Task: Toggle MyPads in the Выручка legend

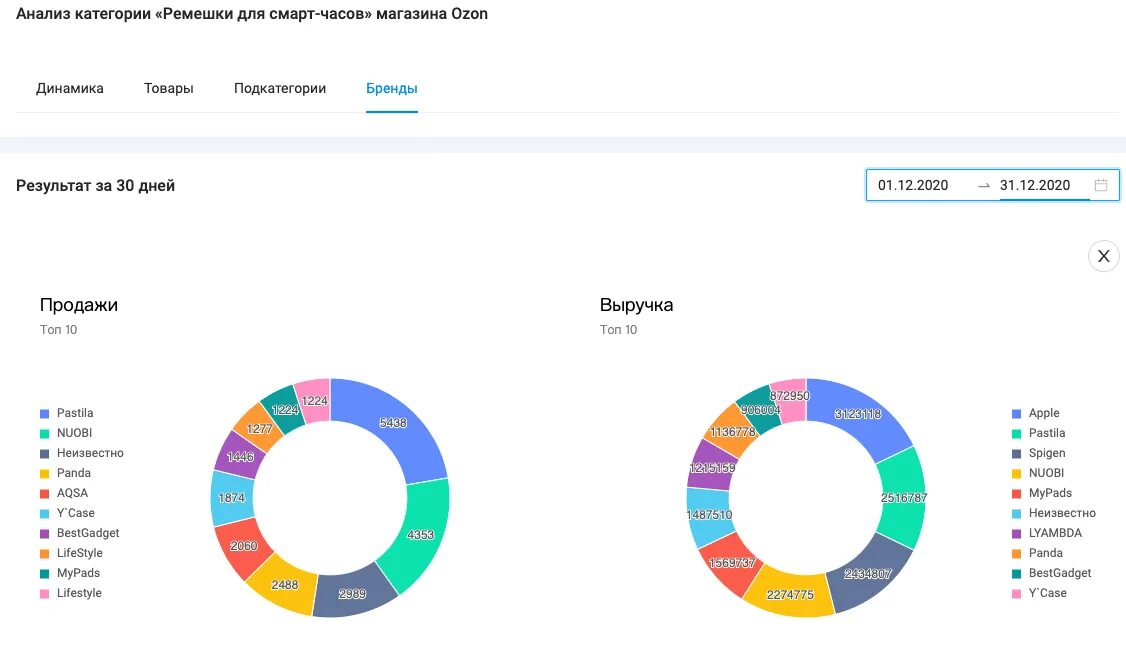Action: click(x=1042, y=493)
